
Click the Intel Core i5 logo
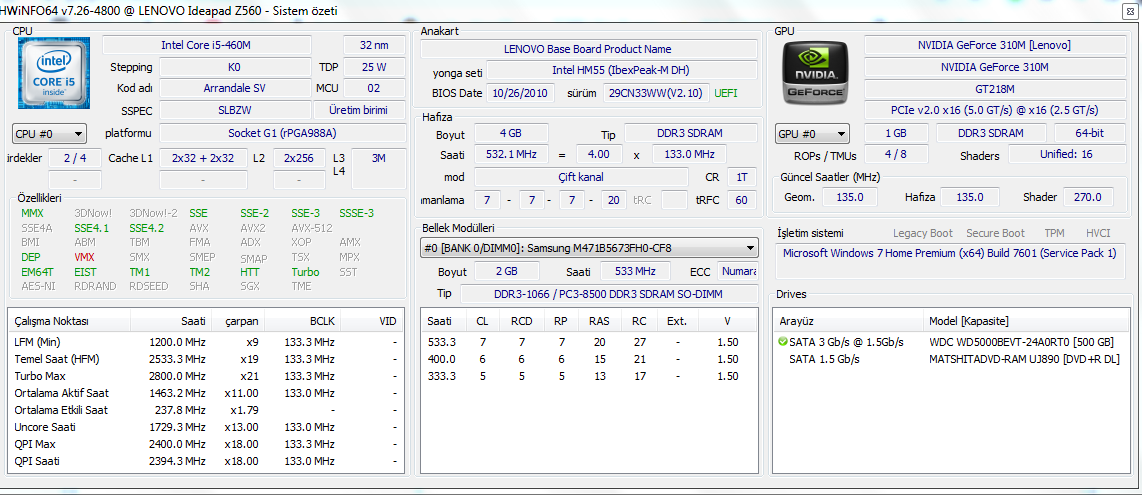click(x=54, y=71)
